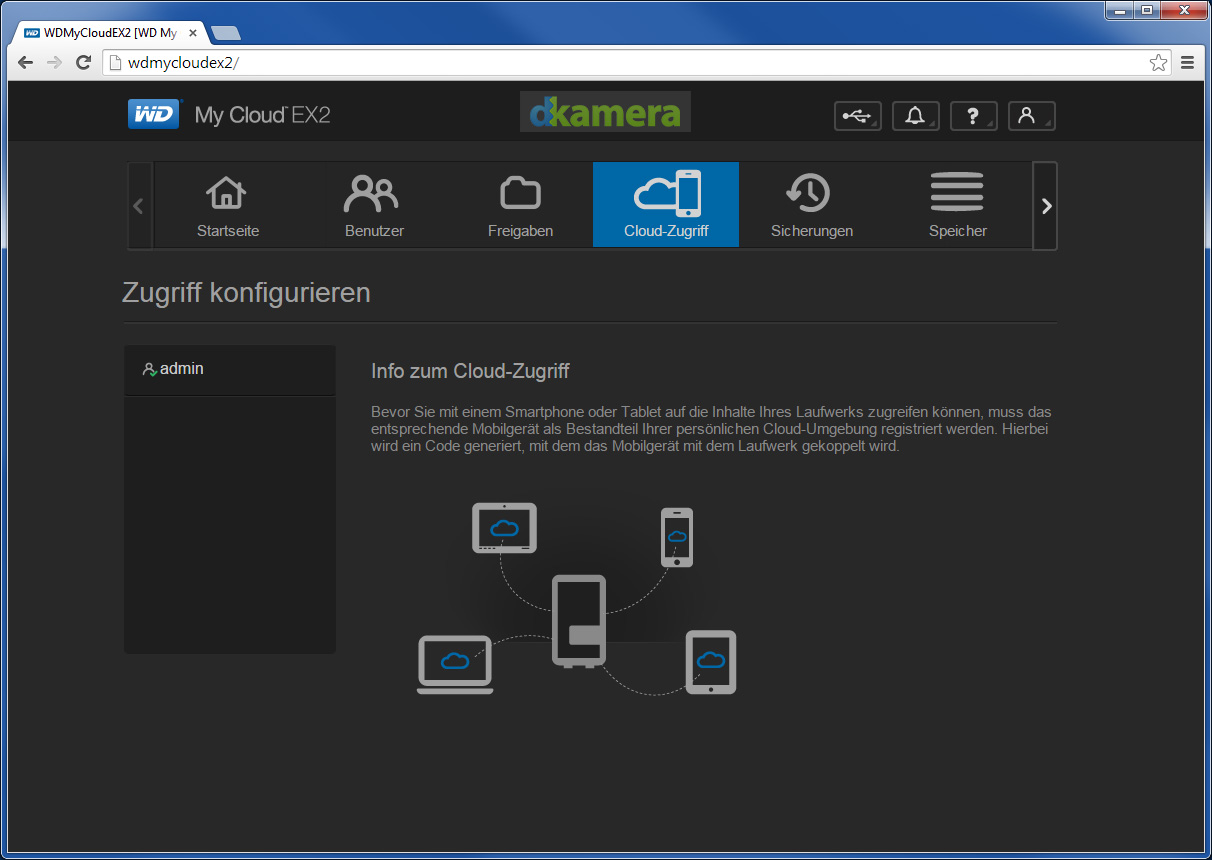The height and width of the screenshot is (860, 1212).
Task: Click the My Cloud EX2 product title
Action: tap(262, 115)
